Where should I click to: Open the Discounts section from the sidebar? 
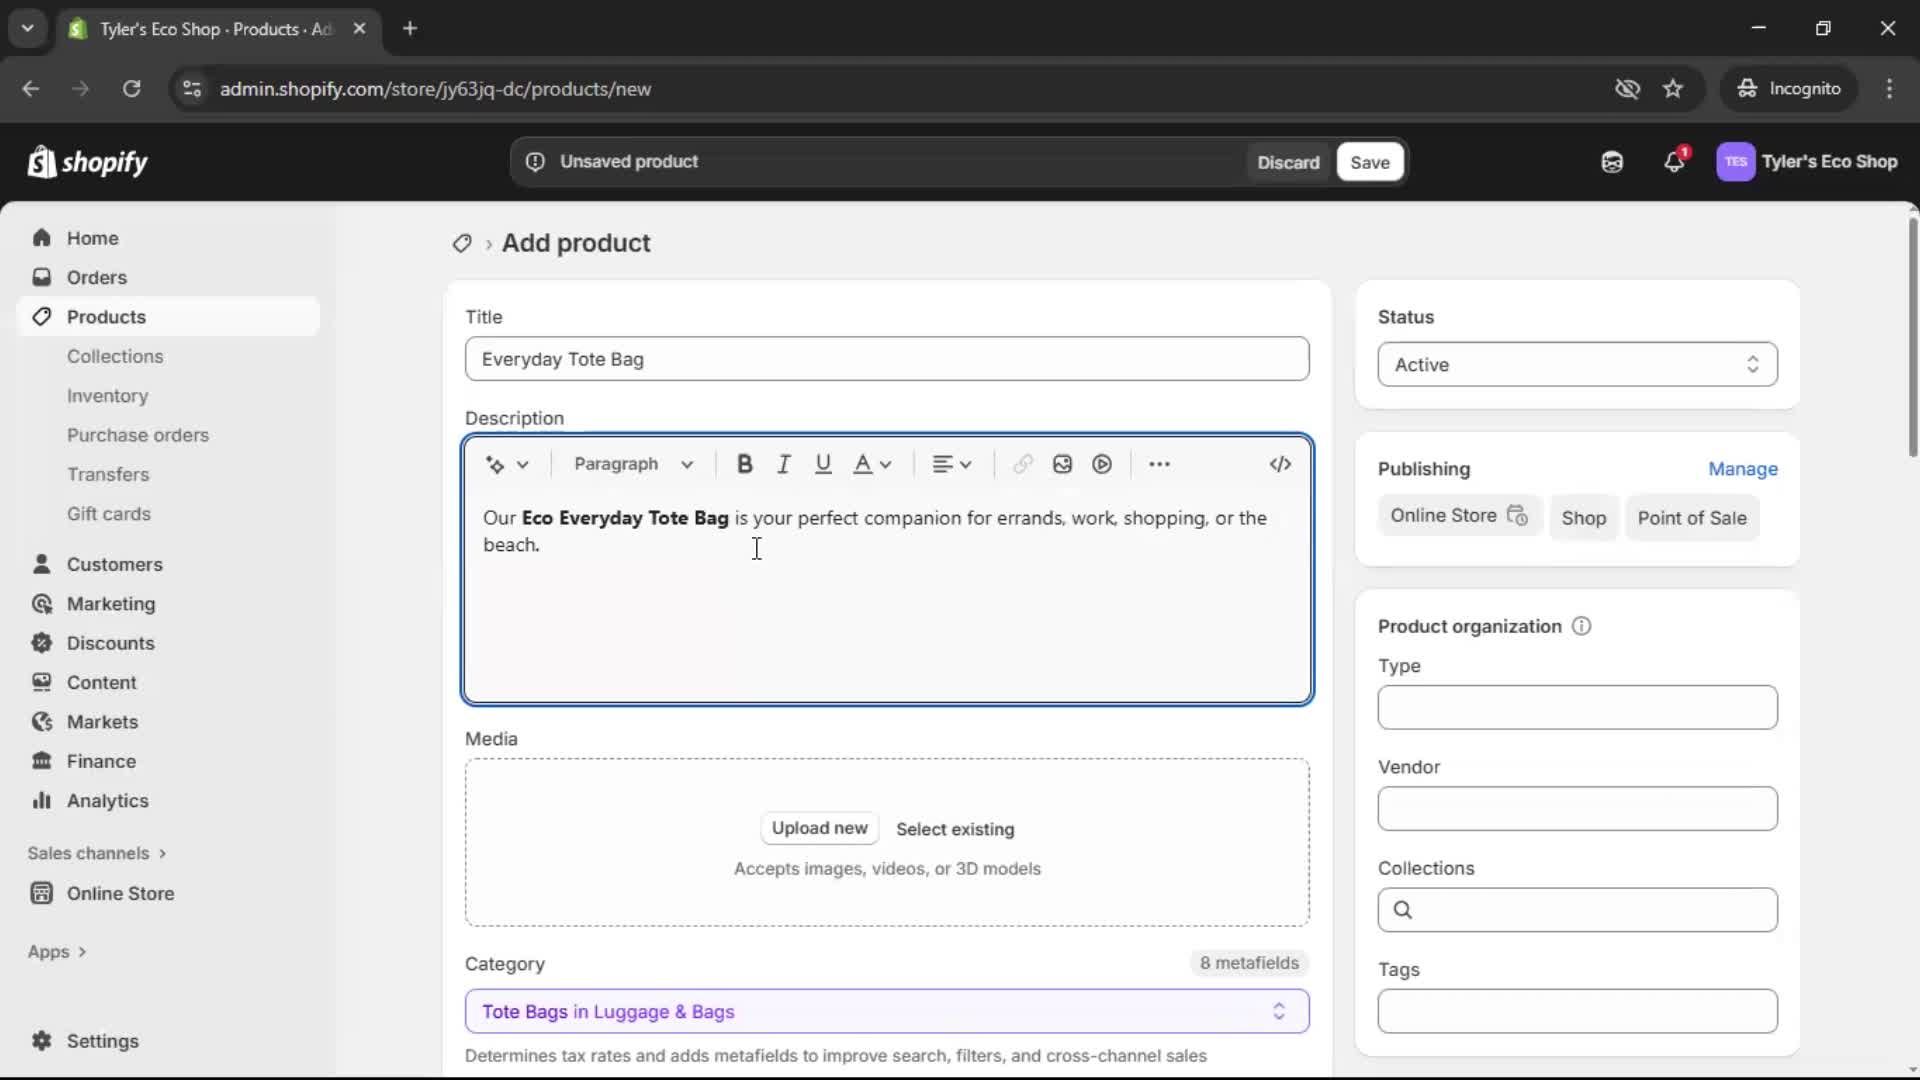coord(110,643)
